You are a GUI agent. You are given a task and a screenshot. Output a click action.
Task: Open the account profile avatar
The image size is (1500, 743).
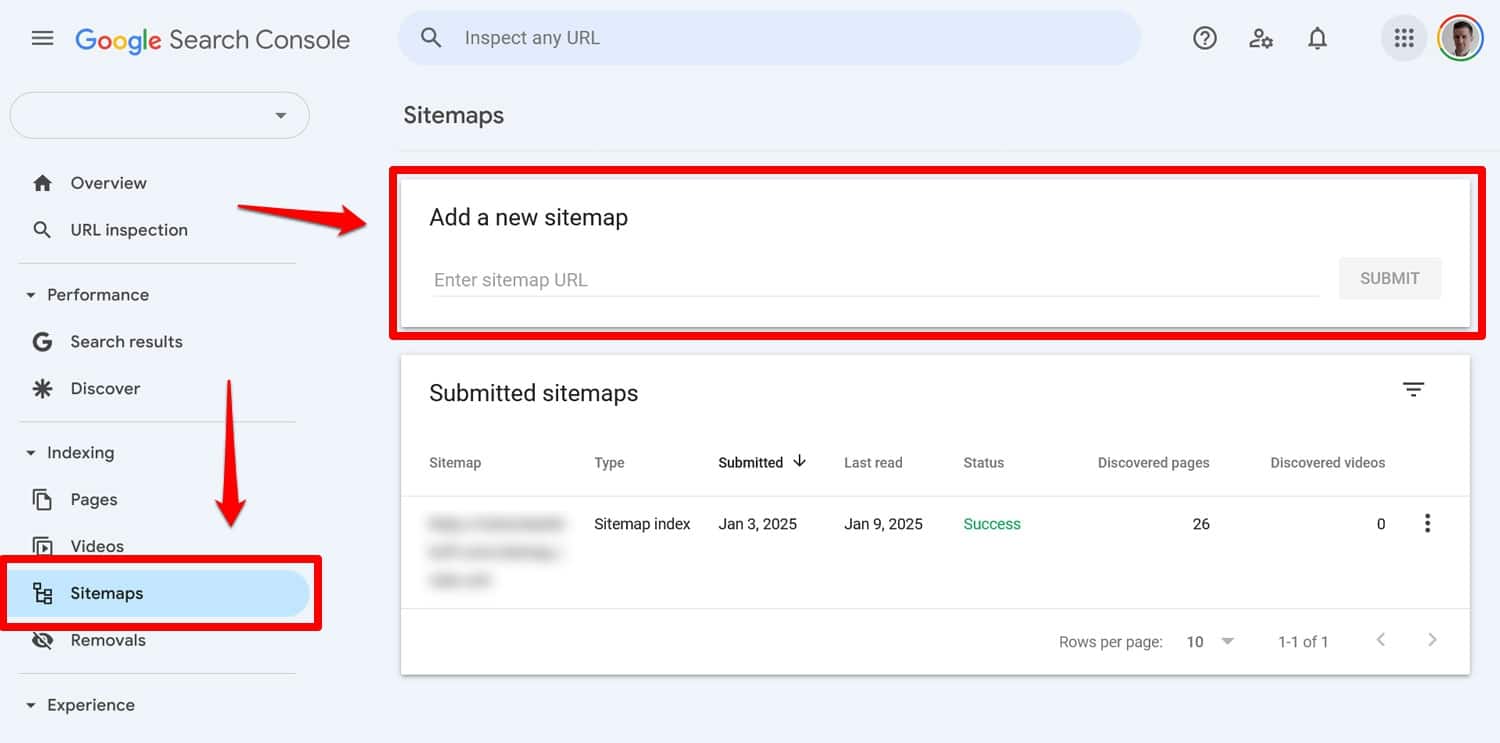[x=1460, y=38]
